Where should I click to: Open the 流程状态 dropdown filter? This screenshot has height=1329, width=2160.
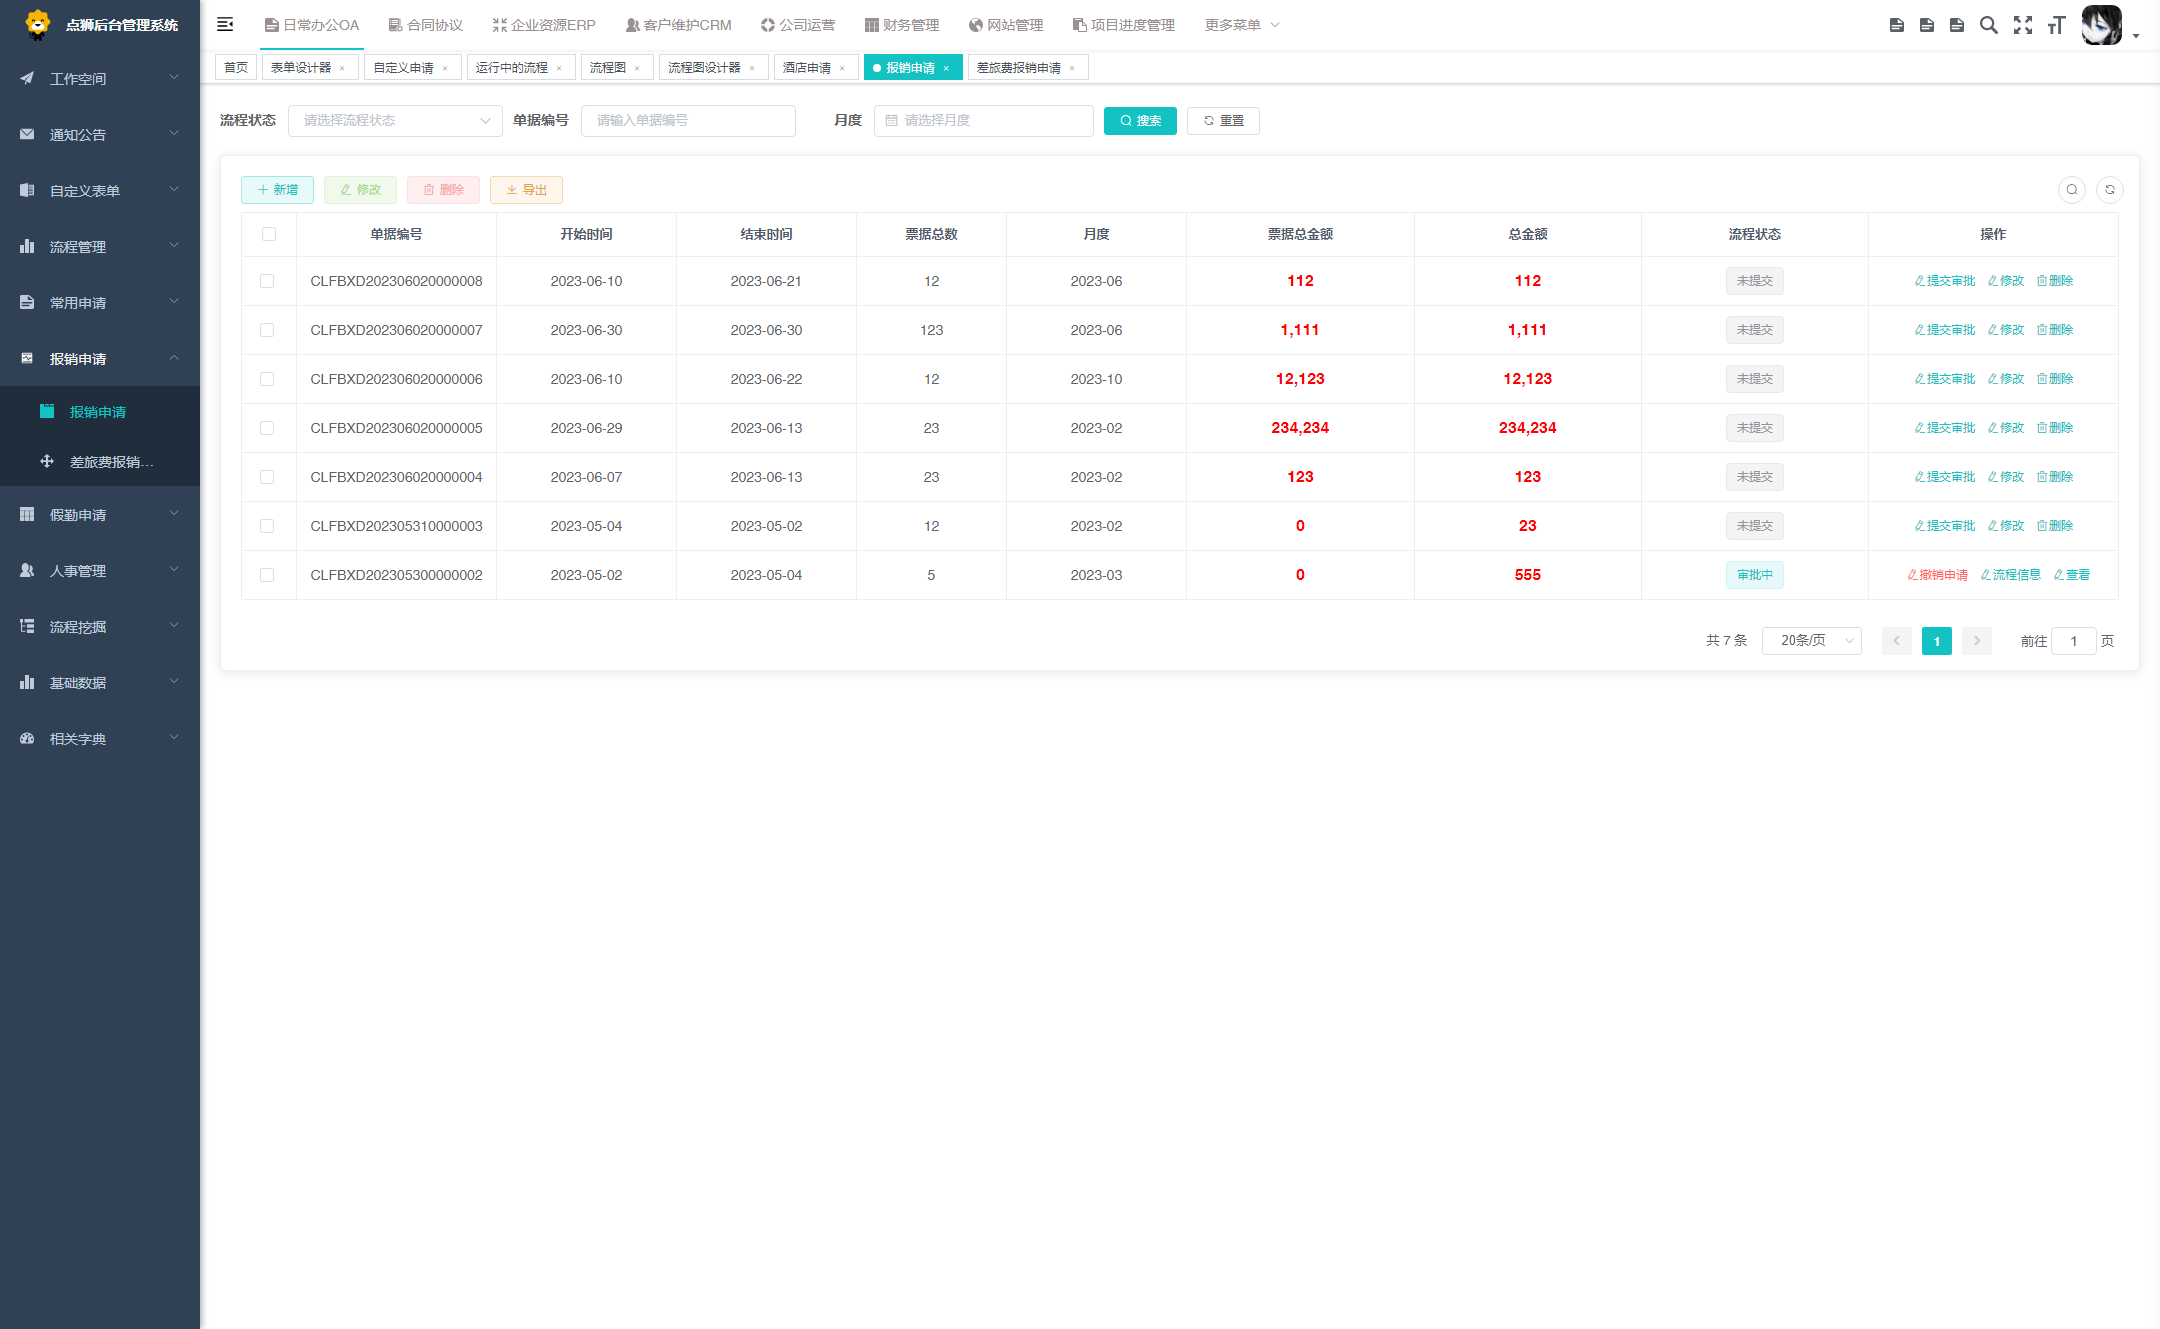click(395, 121)
